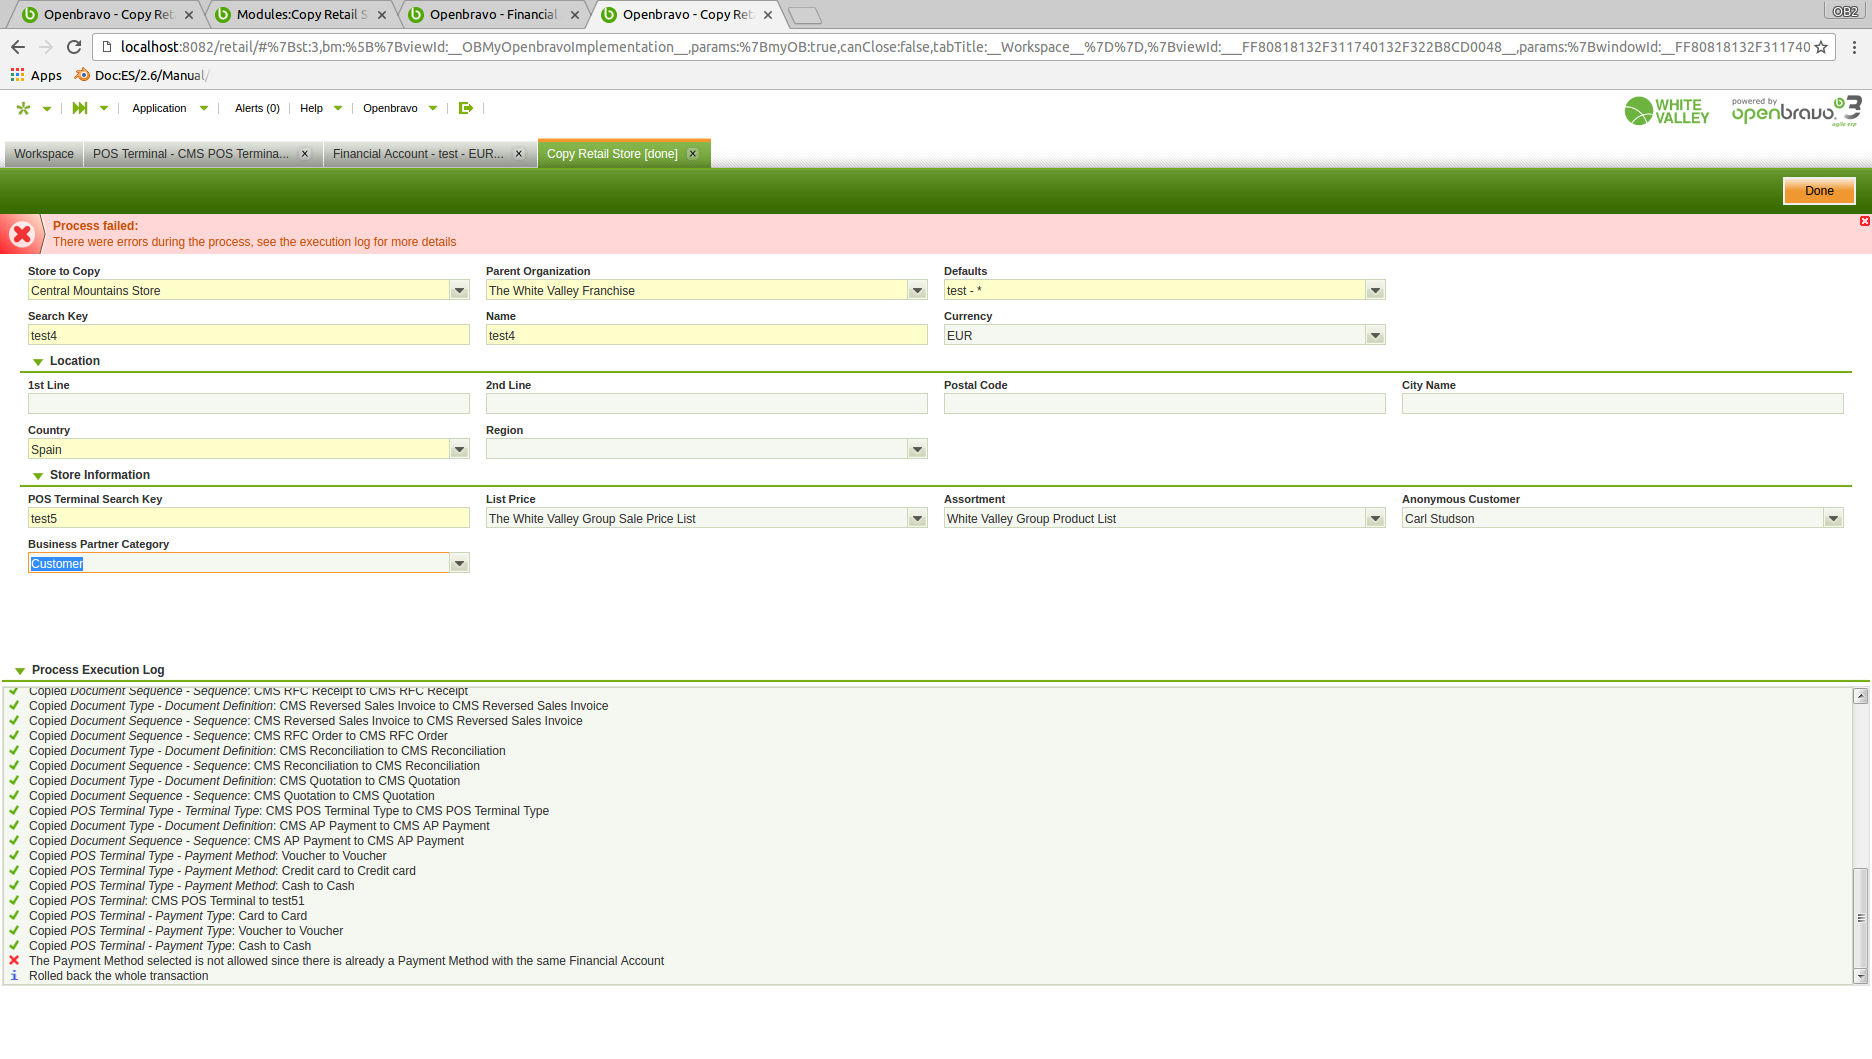Switch to the Workspace tab

coord(44,154)
